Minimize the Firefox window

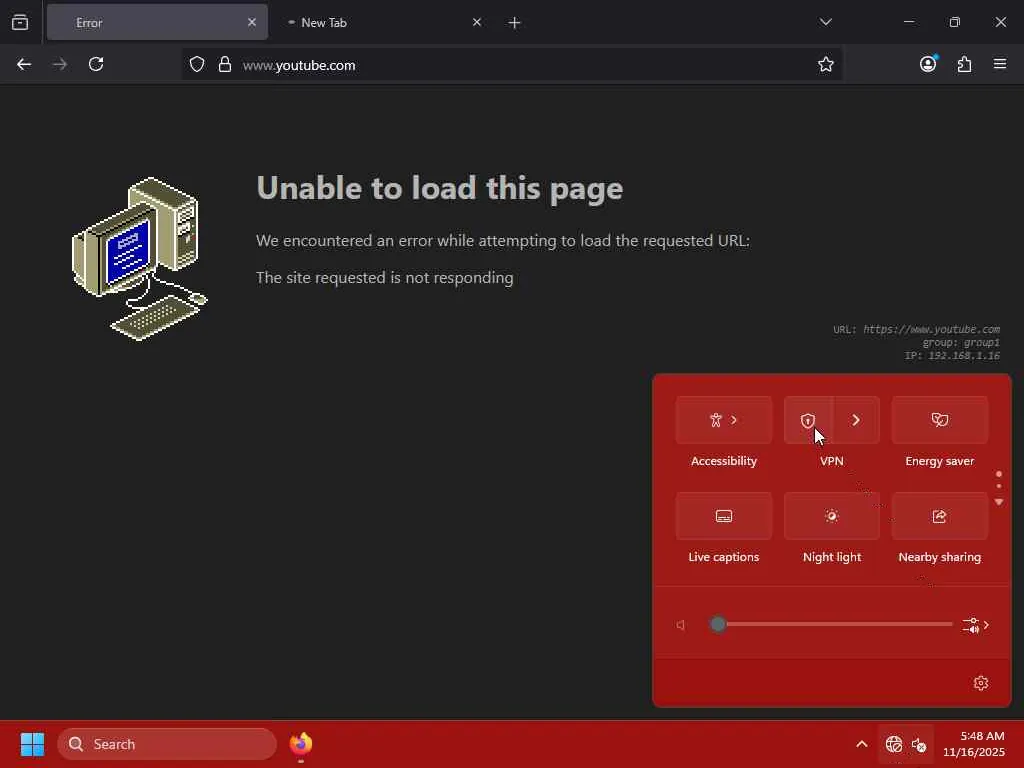[909, 22]
